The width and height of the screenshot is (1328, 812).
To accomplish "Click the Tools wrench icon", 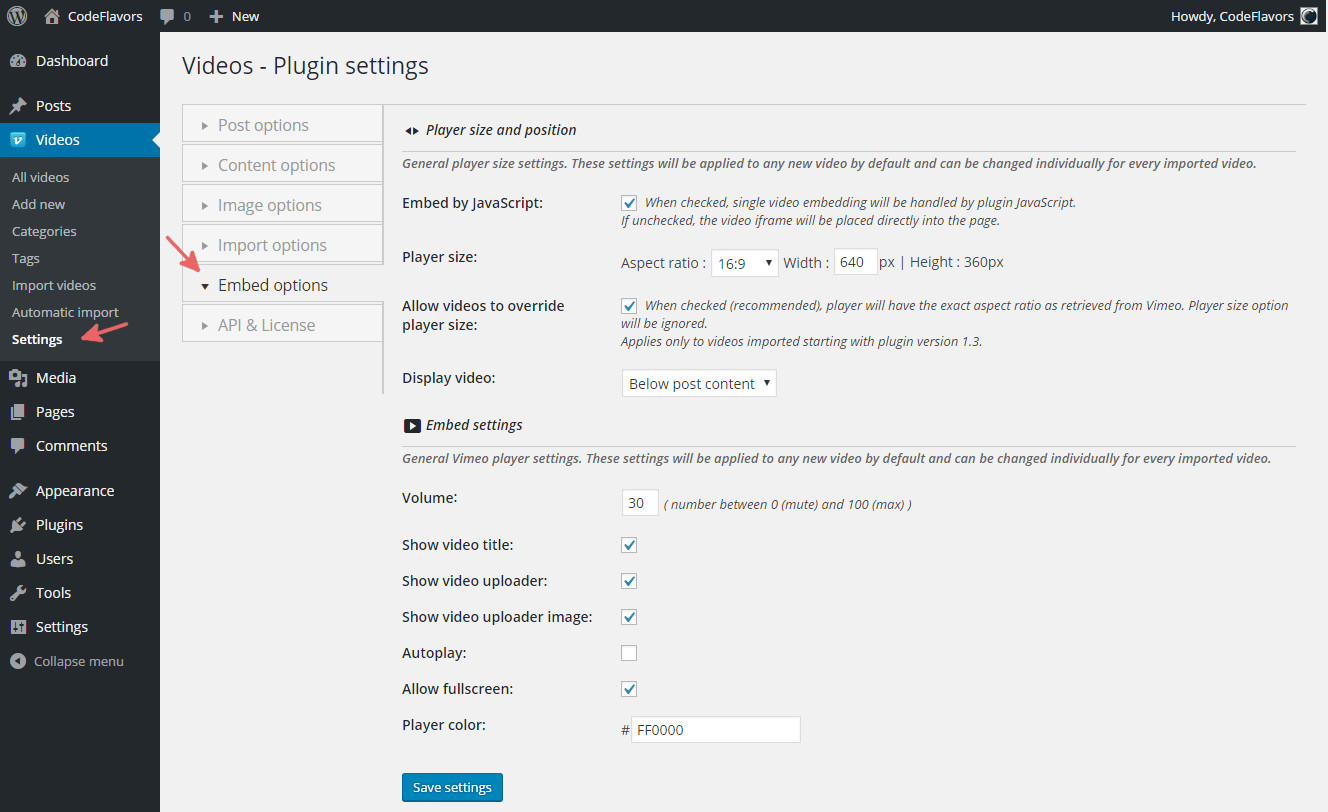I will coord(18,593).
